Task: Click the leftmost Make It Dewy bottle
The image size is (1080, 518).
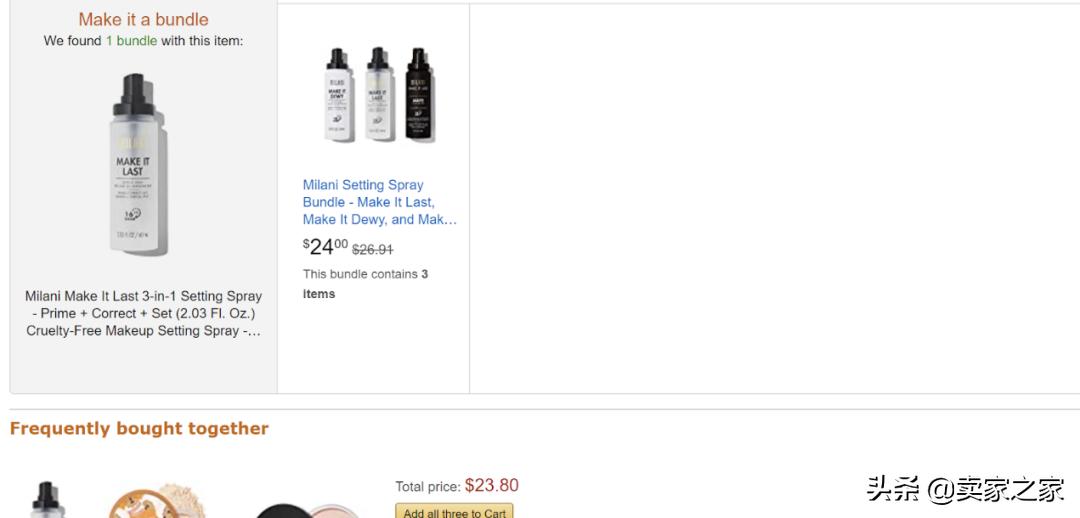Action: coord(338,95)
